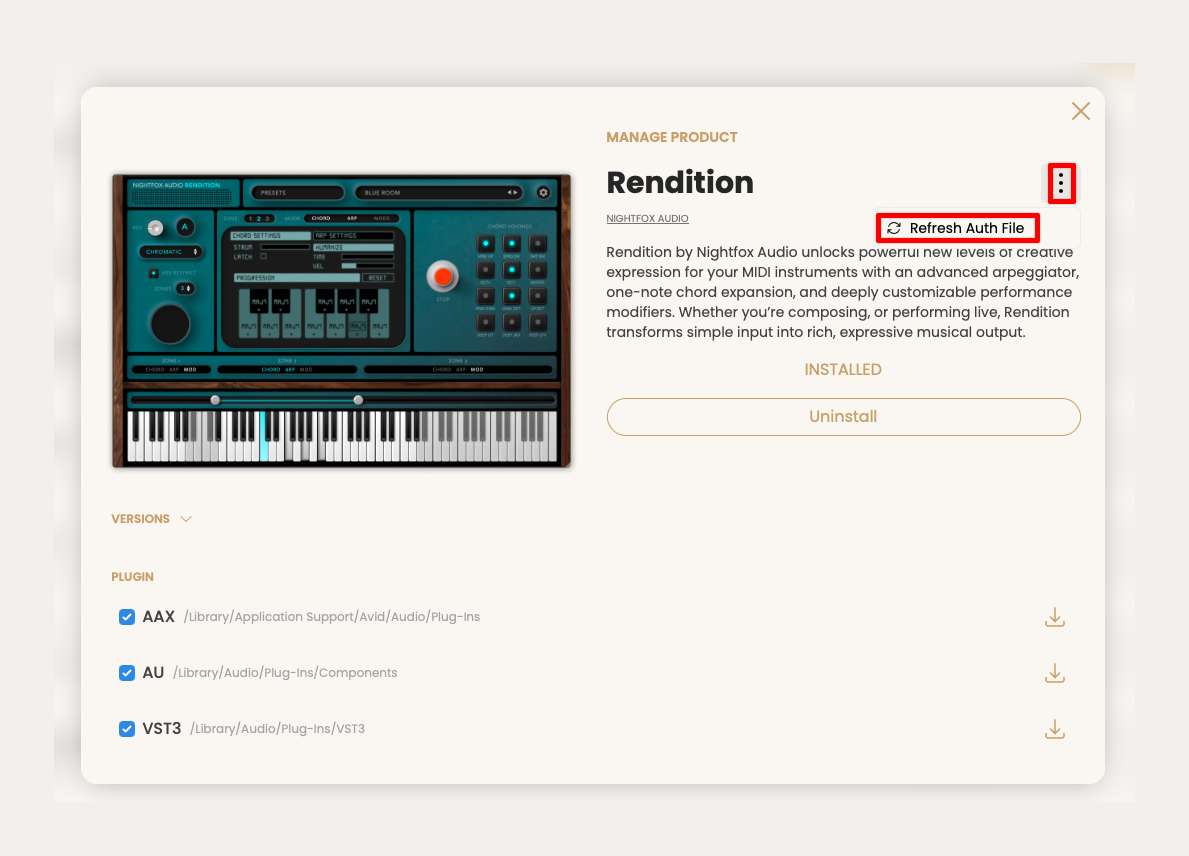Uncheck the VST3 plugin checkbox
Image resolution: width=1189 pixels, height=856 pixels.
pyautogui.click(x=127, y=729)
